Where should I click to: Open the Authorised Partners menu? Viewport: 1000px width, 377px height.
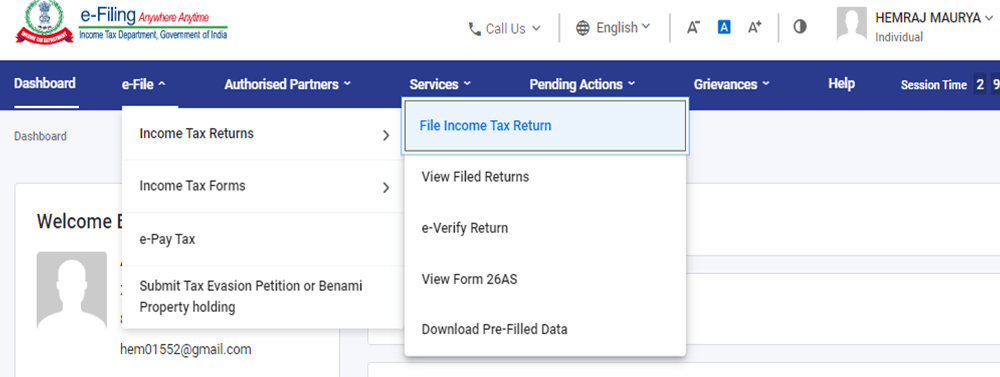[287, 84]
